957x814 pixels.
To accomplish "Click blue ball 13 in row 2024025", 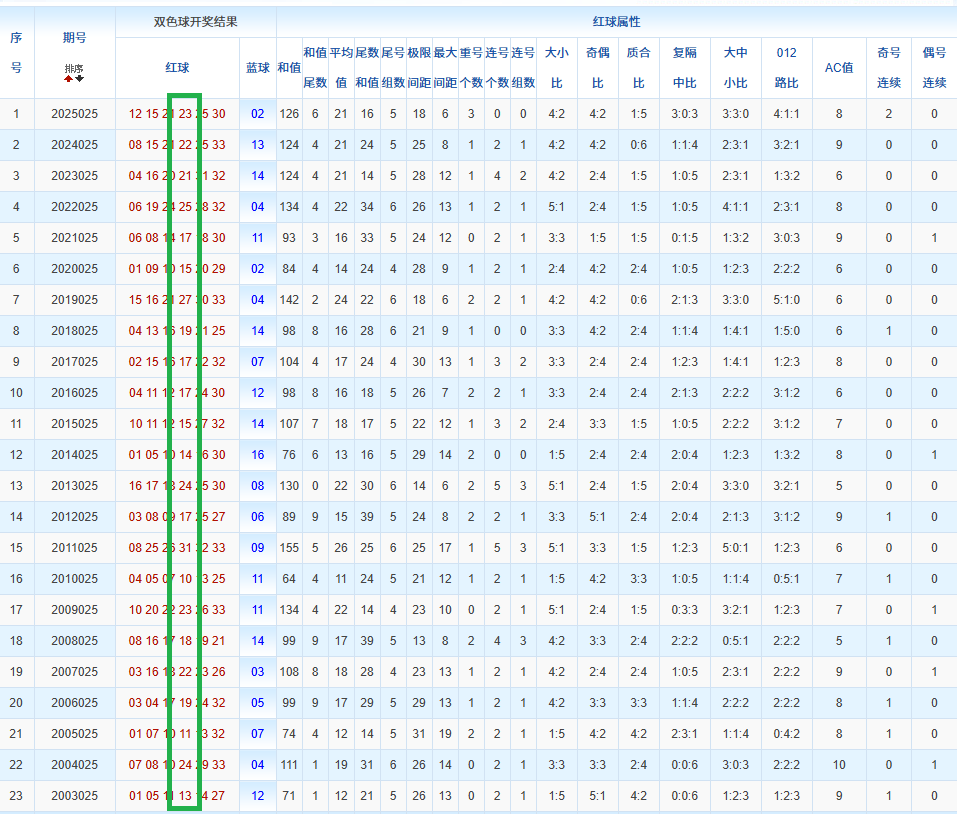I will (258, 145).
